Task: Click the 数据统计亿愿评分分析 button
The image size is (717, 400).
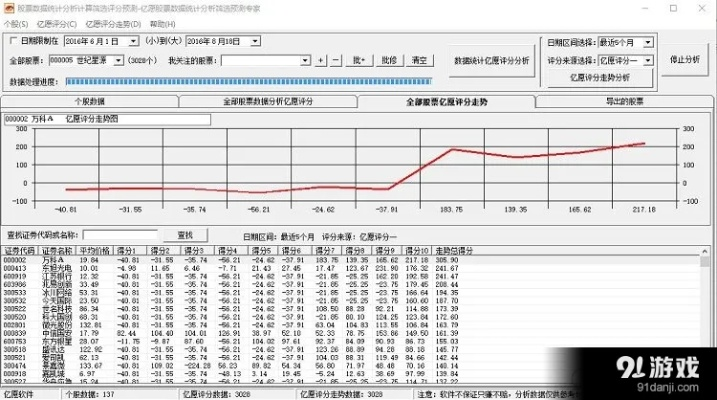Action: [x=491, y=60]
